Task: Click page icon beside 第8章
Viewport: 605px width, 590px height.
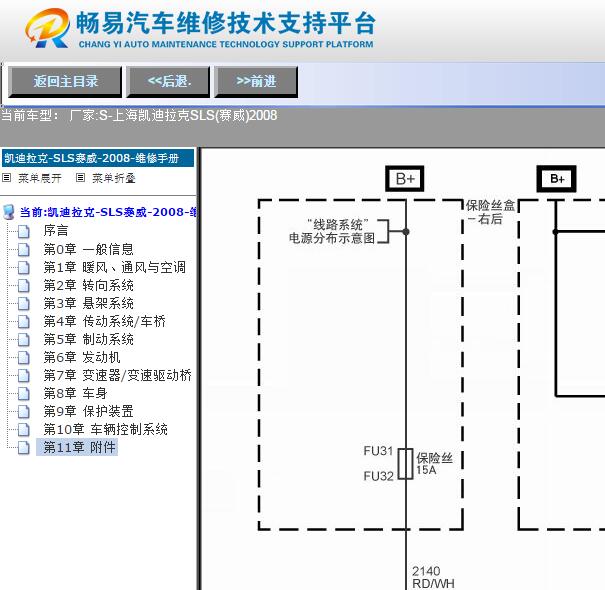Action: [24, 394]
